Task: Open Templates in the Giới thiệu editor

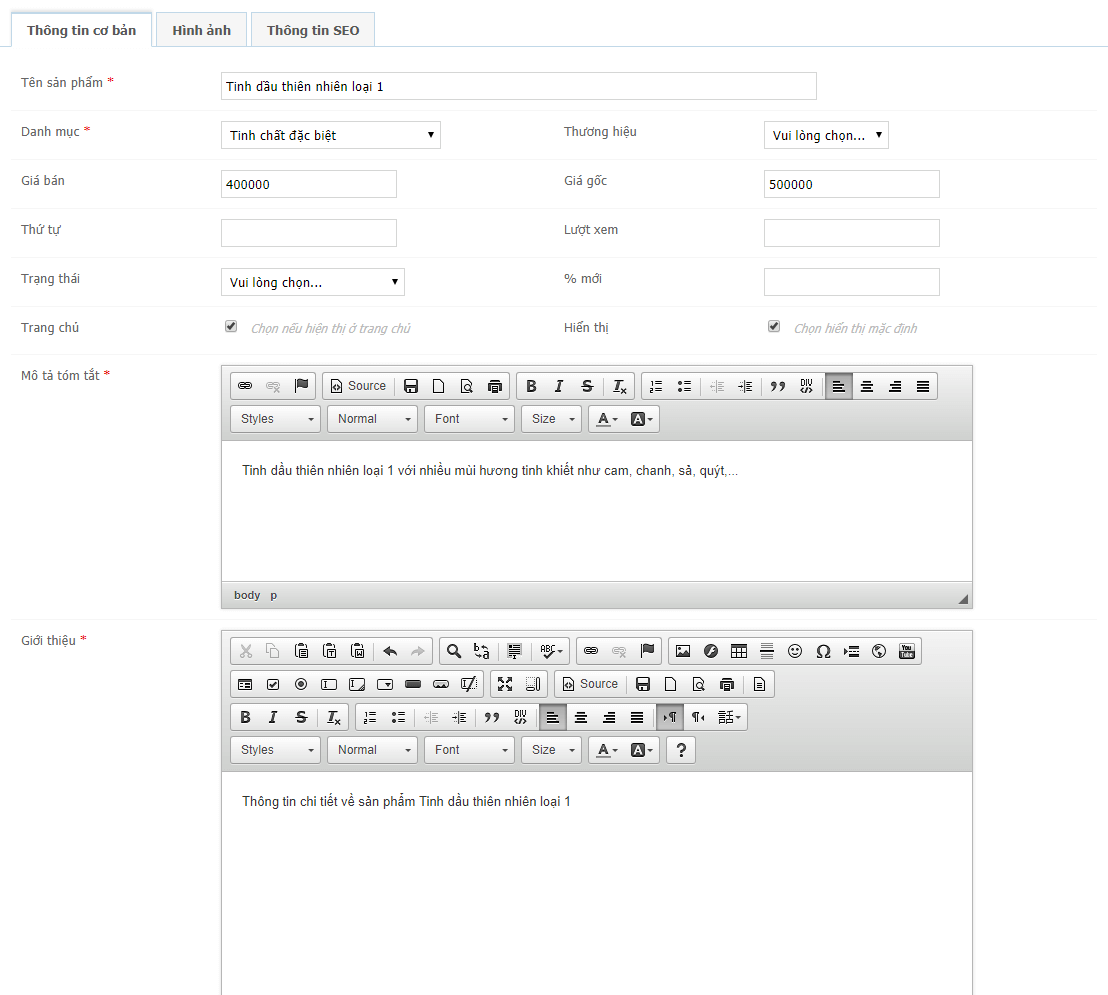Action: [x=760, y=684]
